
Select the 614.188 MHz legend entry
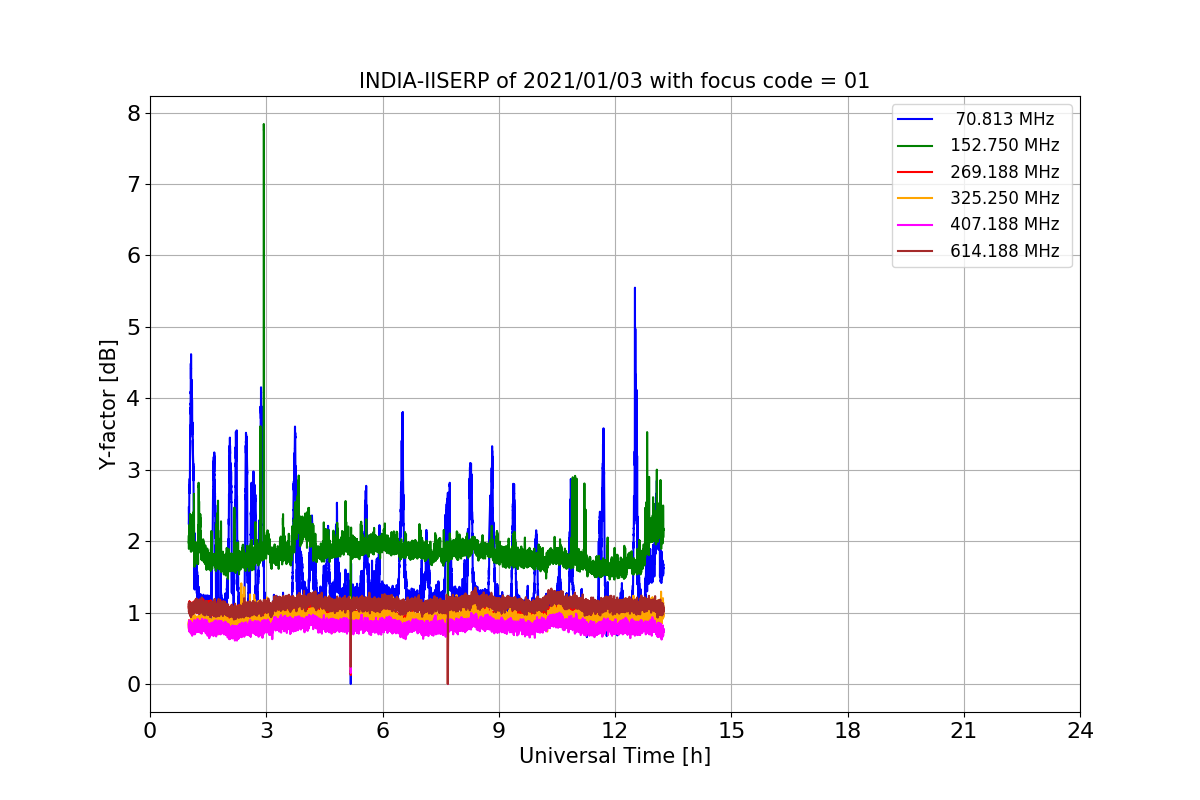click(978, 251)
